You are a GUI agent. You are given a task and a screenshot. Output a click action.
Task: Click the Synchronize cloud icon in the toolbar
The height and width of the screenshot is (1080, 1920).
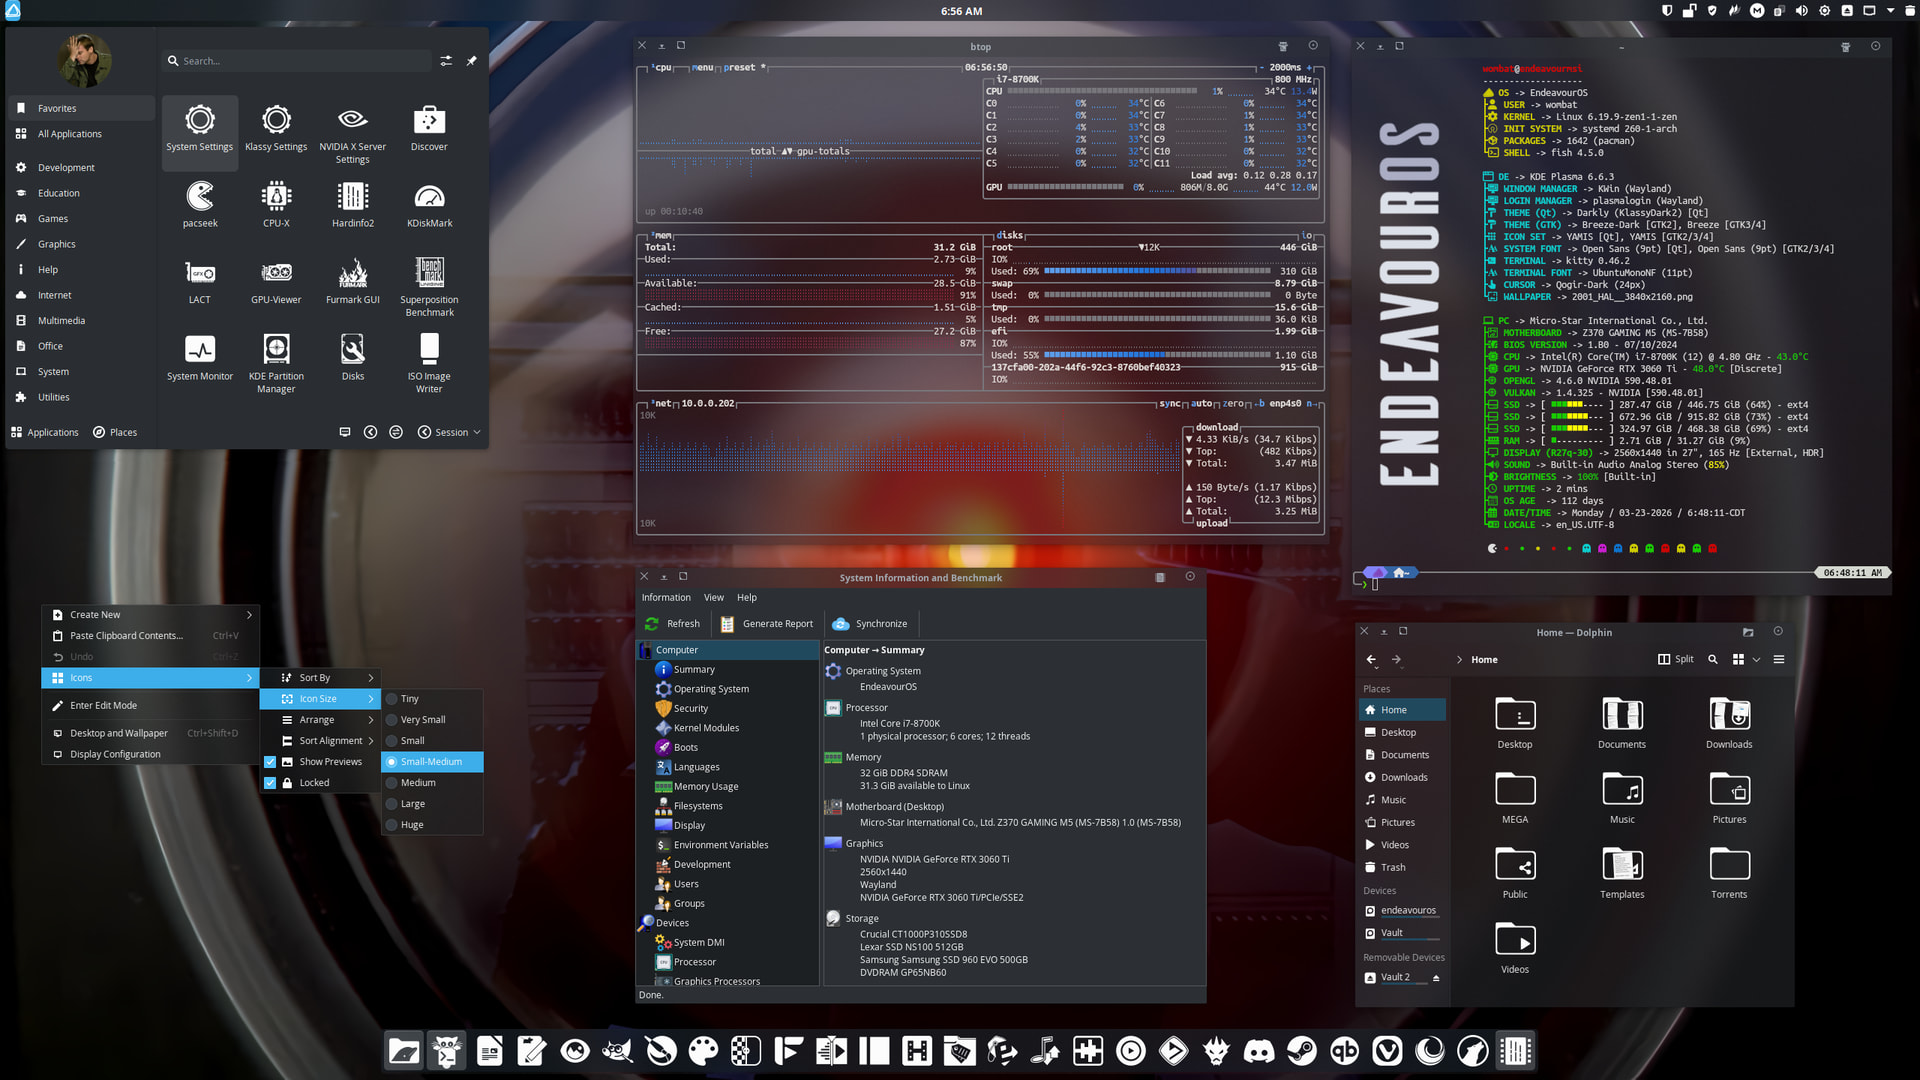(840, 624)
